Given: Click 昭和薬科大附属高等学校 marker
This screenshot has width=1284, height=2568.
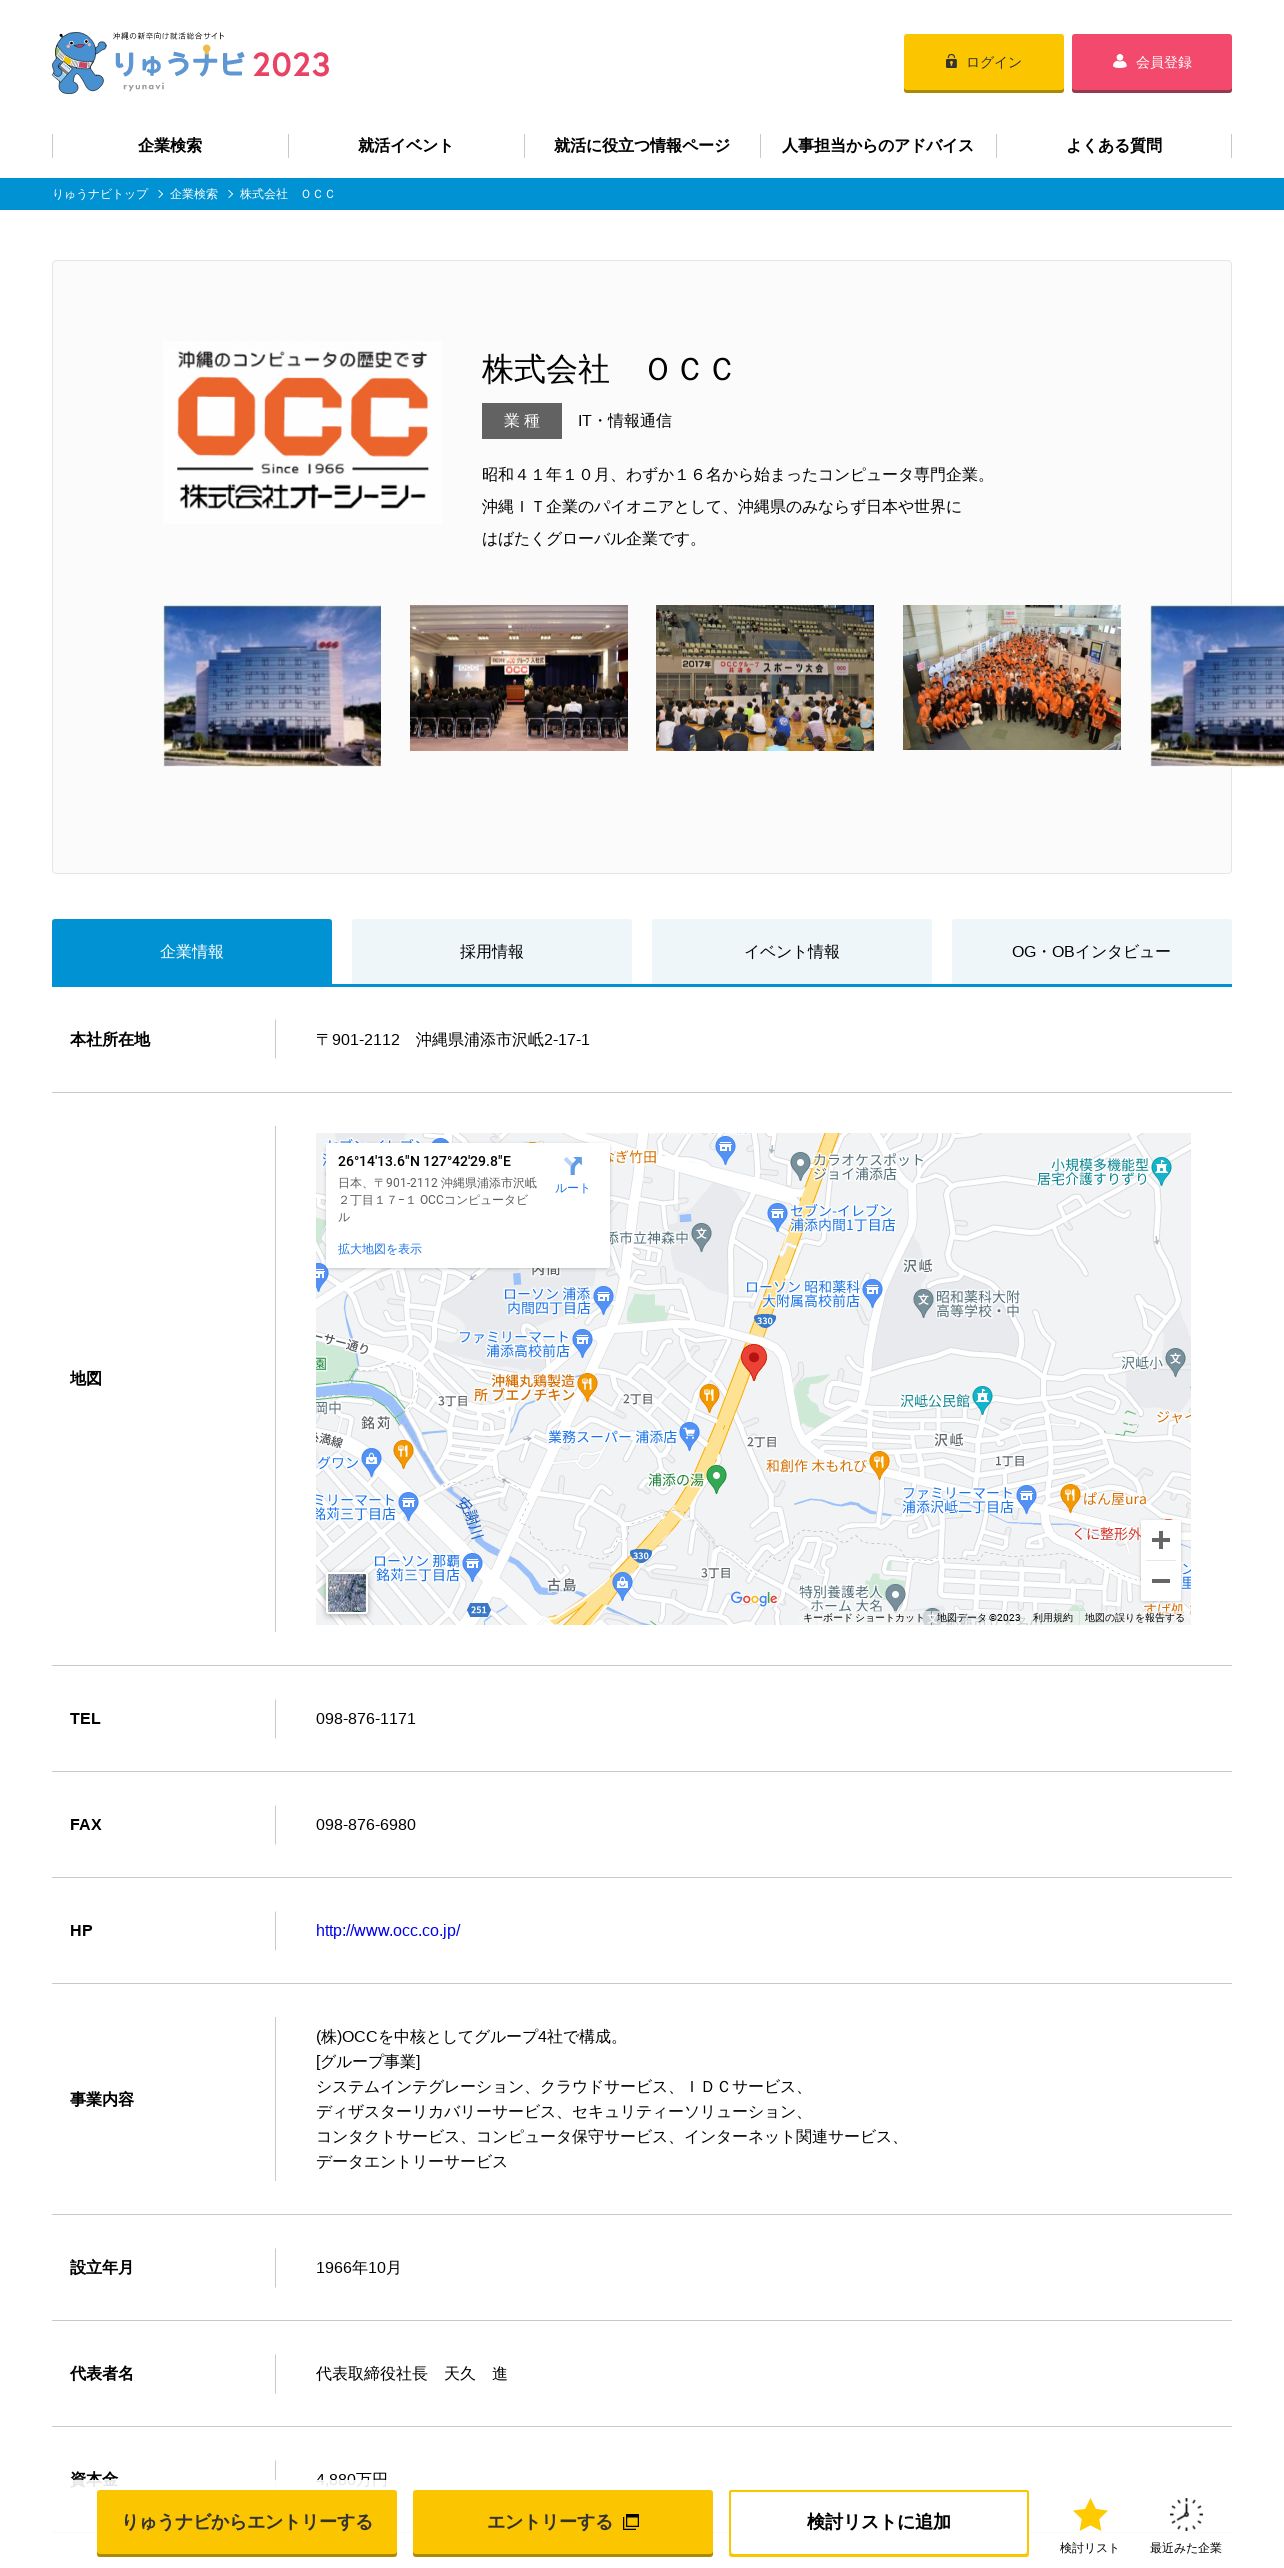Looking at the screenshot, I should [924, 1302].
